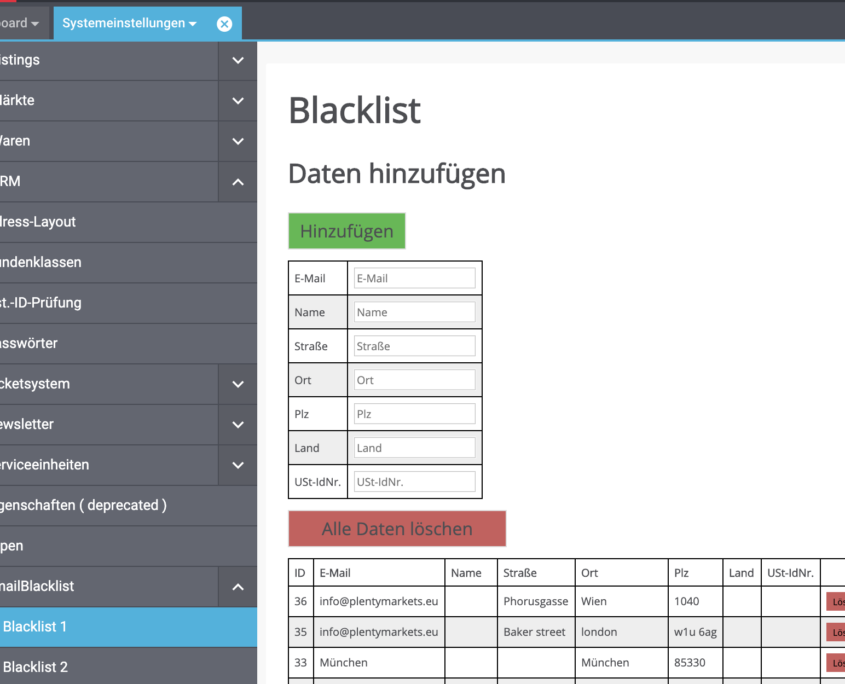The image size is (845, 684).
Task: Expand the Listings menu section
Action: coord(238,60)
